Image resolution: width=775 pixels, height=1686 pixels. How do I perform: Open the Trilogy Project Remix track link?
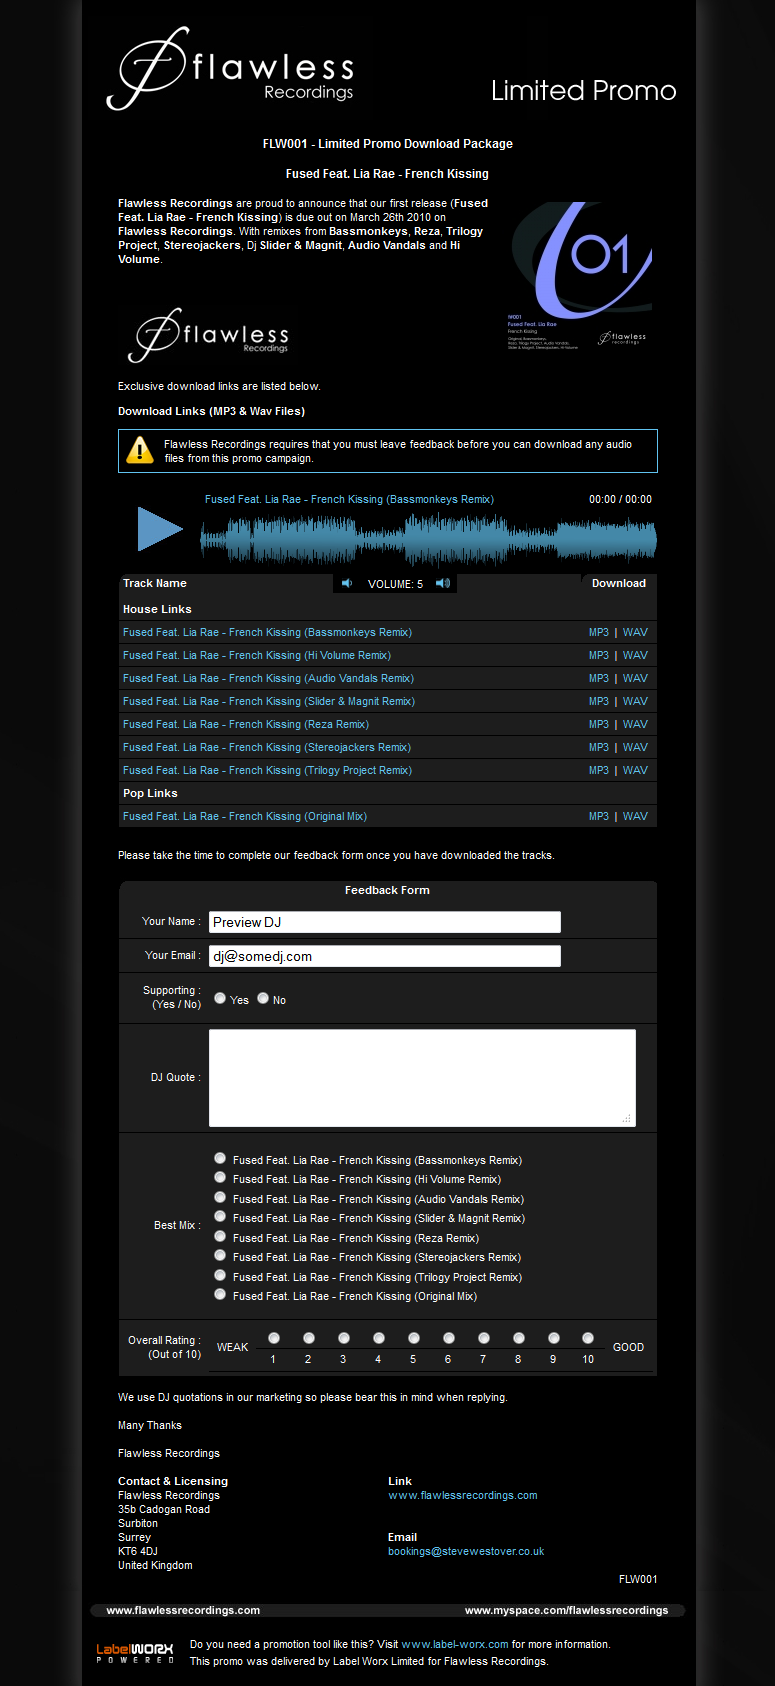pyautogui.click(x=267, y=770)
